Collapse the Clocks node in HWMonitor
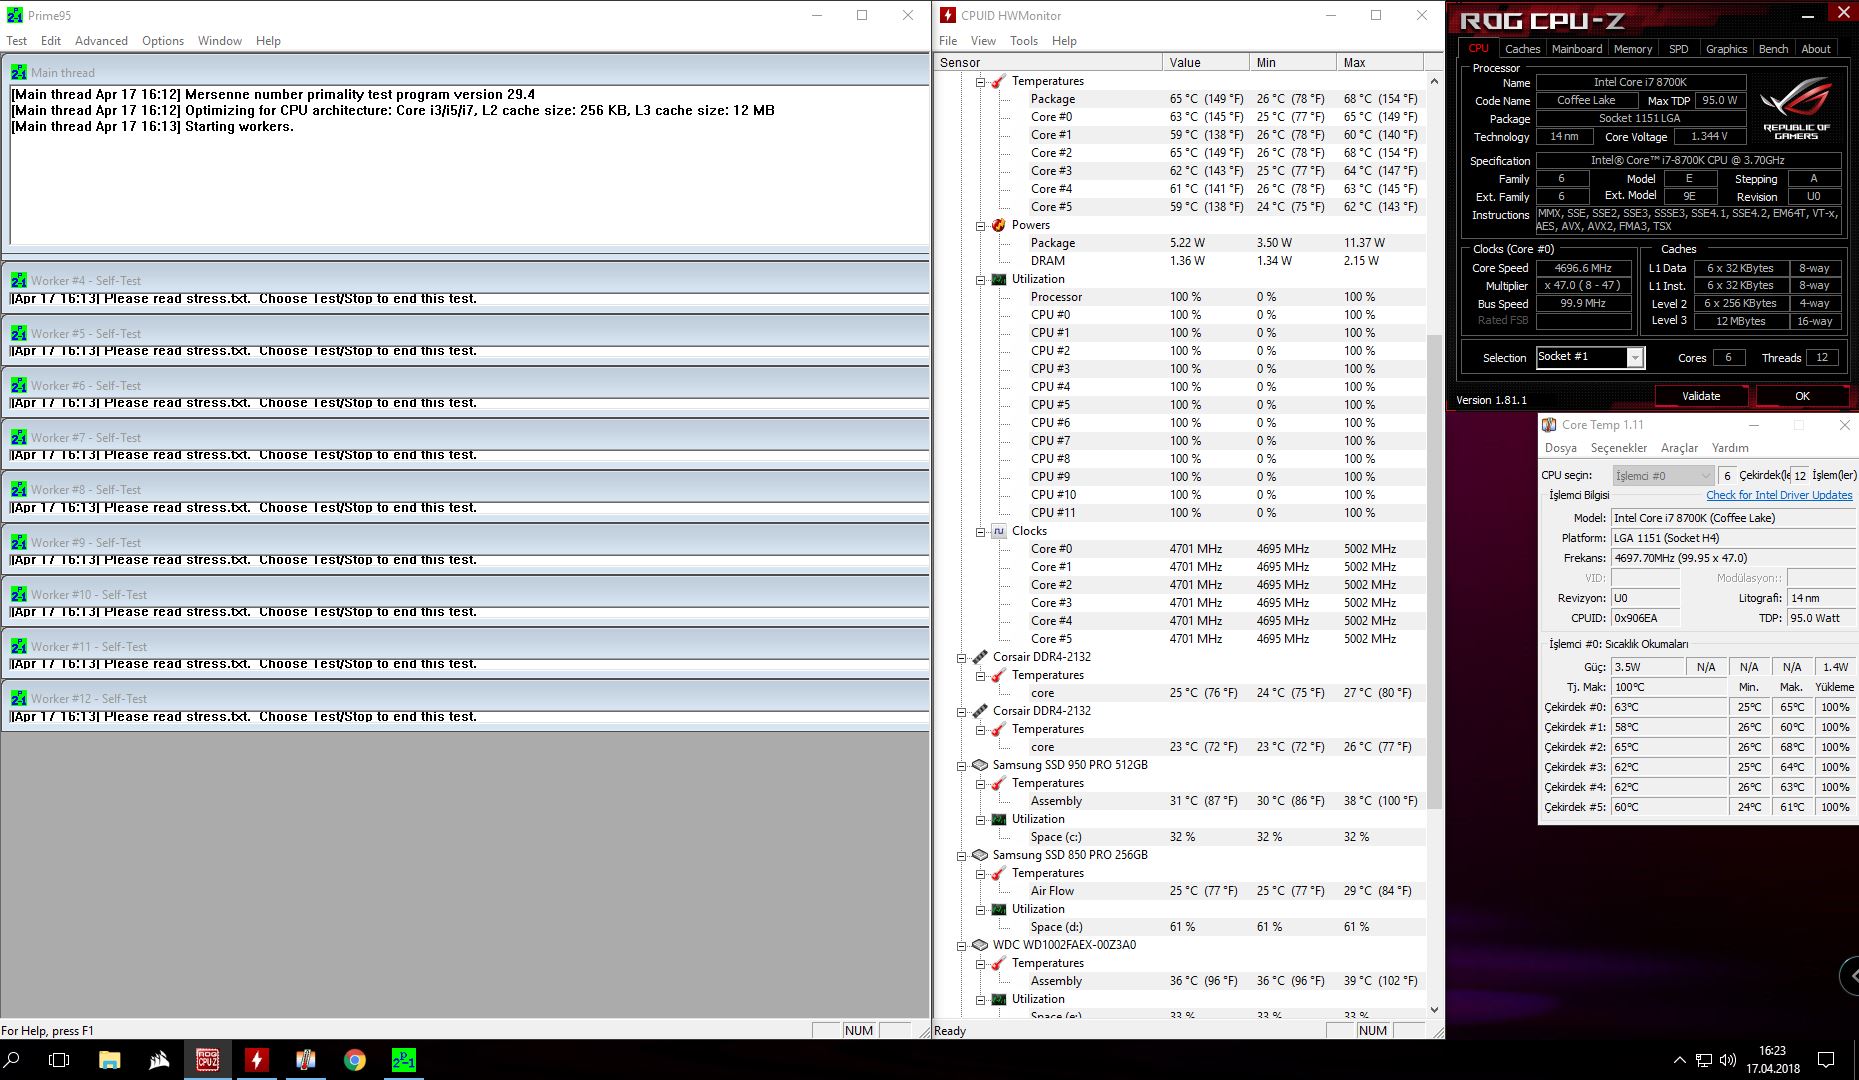 click(x=981, y=531)
